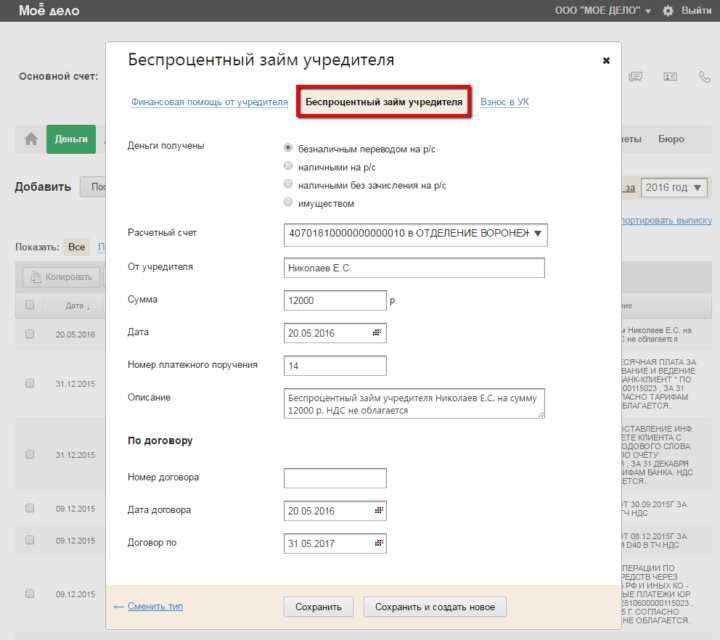Open calendar icon in Дата договора field

coord(379,511)
